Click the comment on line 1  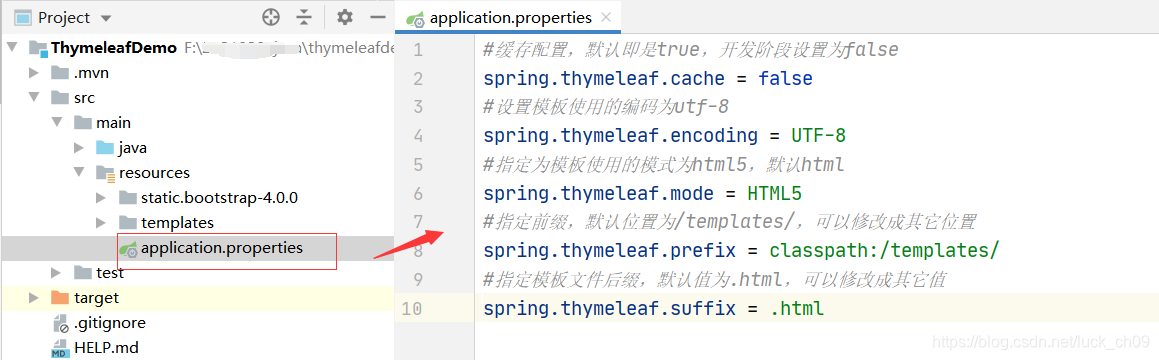[x=691, y=50]
